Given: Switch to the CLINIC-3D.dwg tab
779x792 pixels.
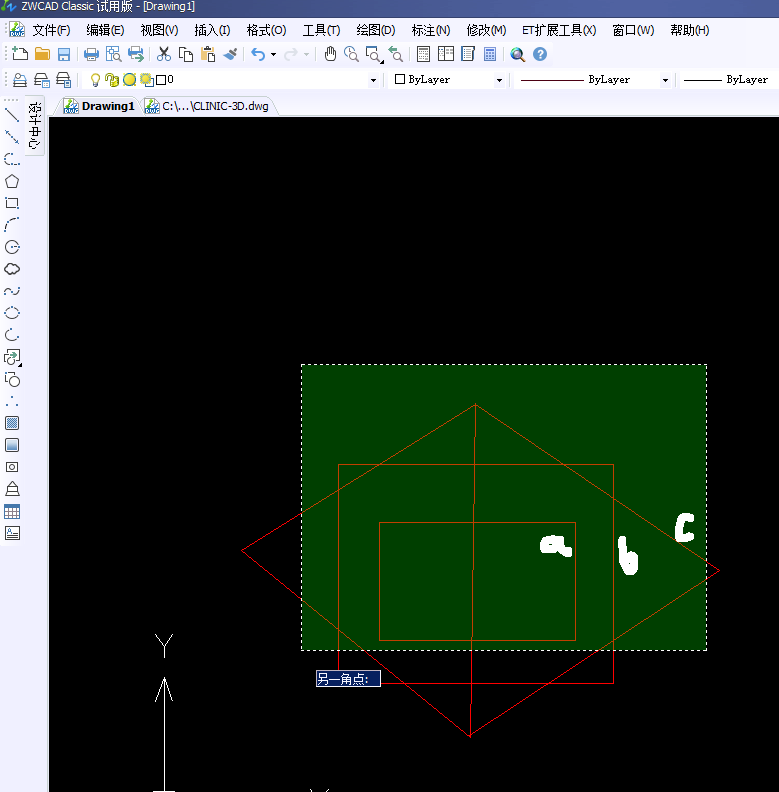Looking at the screenshot, I should tap(207, 105).
